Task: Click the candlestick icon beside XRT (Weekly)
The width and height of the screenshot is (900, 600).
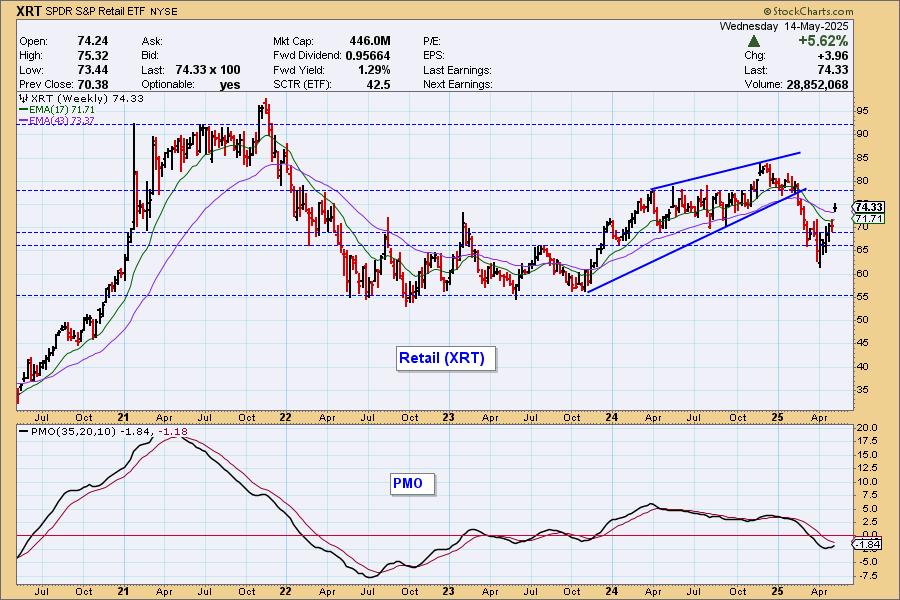Action: pyautogui.click(x=24, y=98)
